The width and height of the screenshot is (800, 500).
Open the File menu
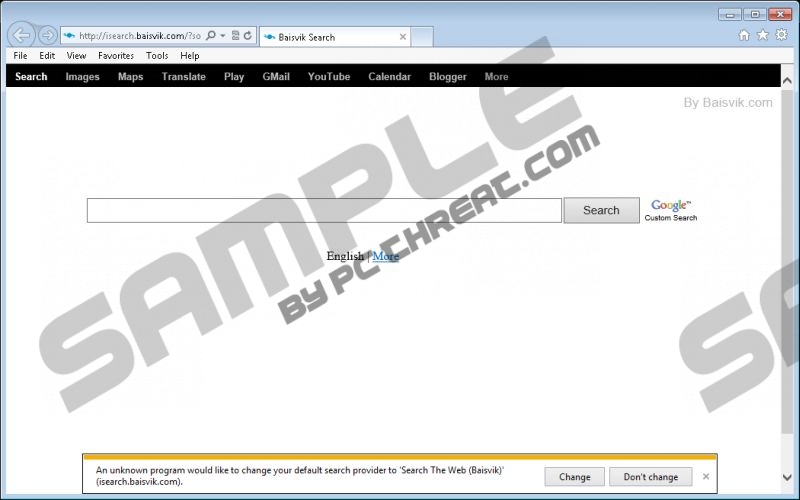(20, 56)
